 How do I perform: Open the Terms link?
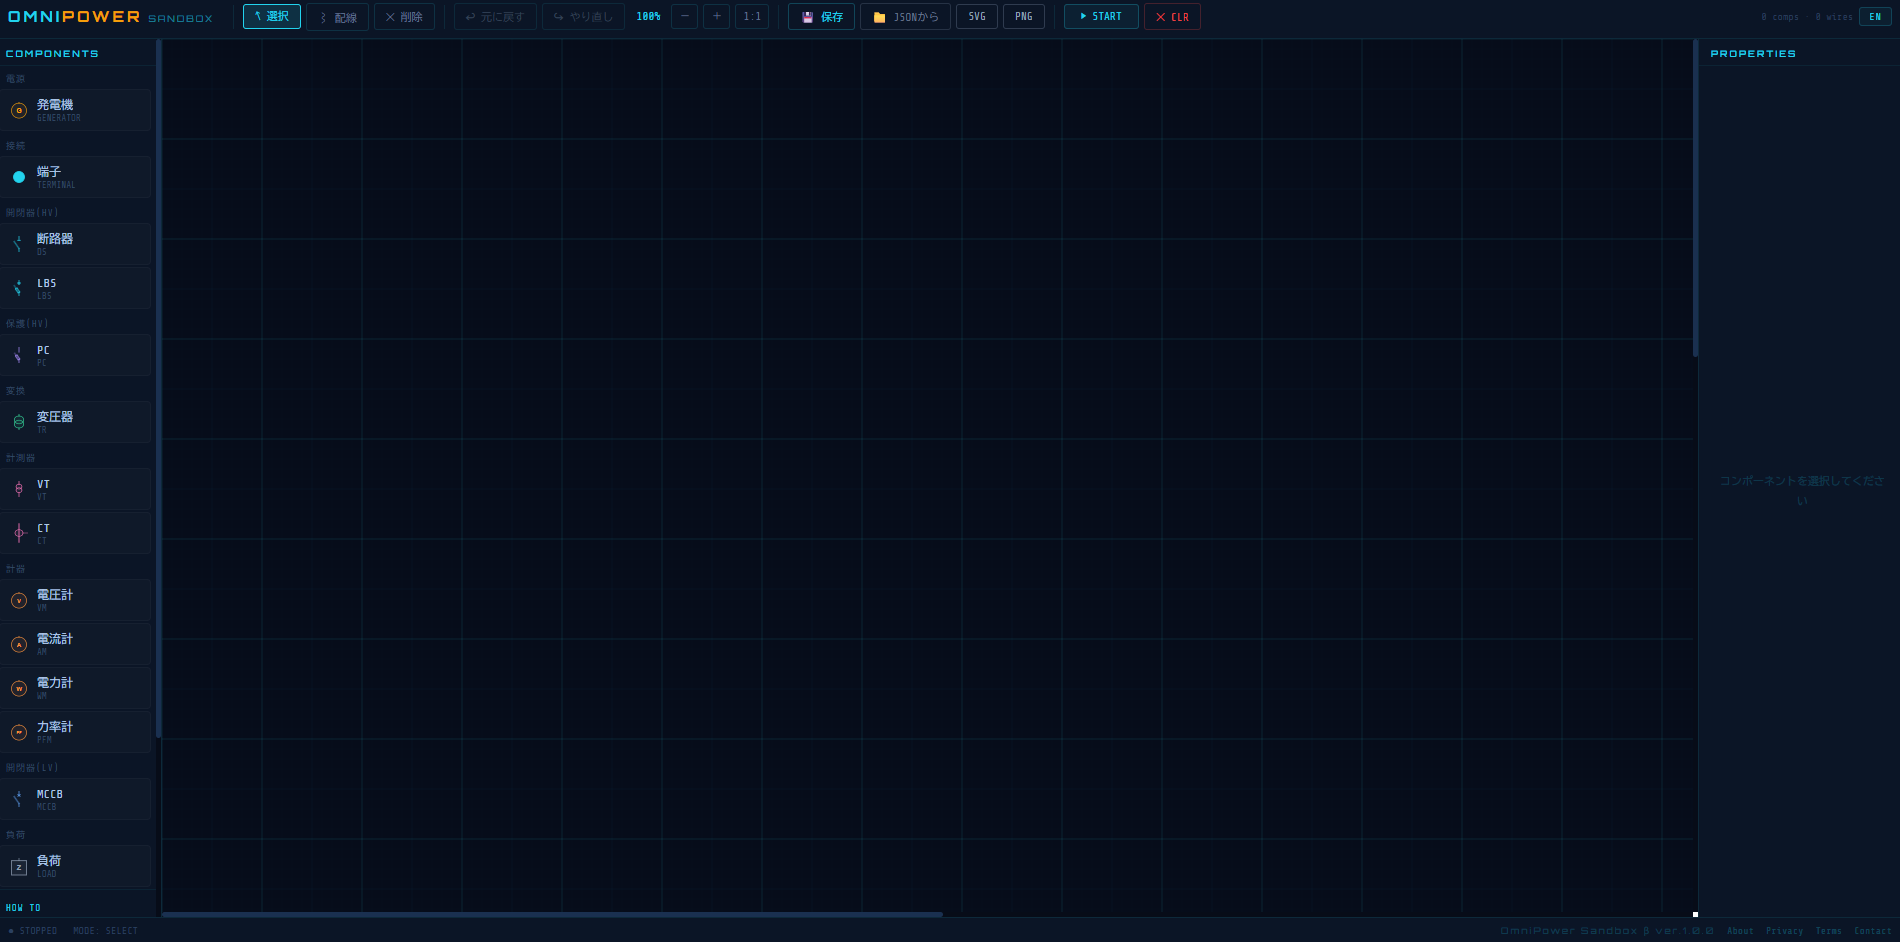[x=1828, y=931]
